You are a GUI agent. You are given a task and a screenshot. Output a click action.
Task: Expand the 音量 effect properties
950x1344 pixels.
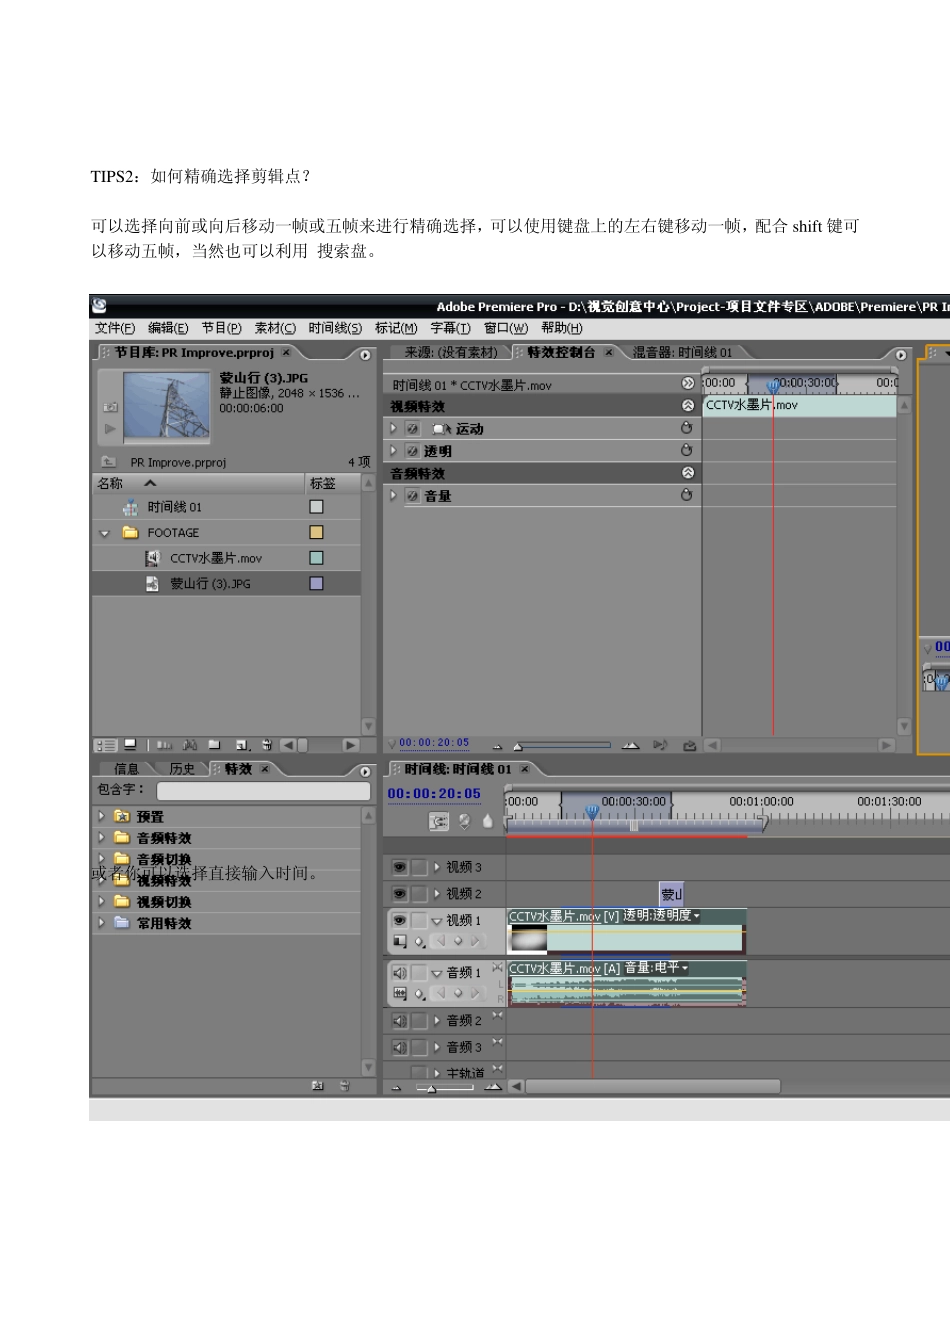point(393,495)
